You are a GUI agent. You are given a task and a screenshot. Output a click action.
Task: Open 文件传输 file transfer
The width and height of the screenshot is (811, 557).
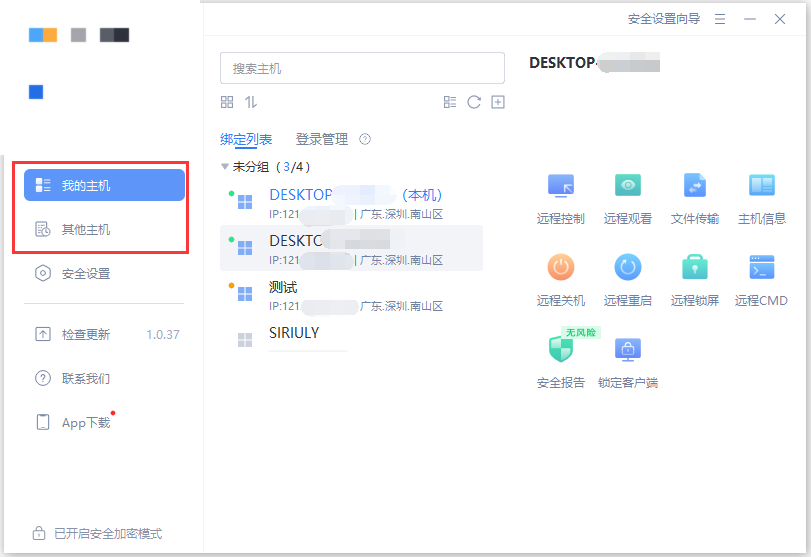[x=695, y=199]
